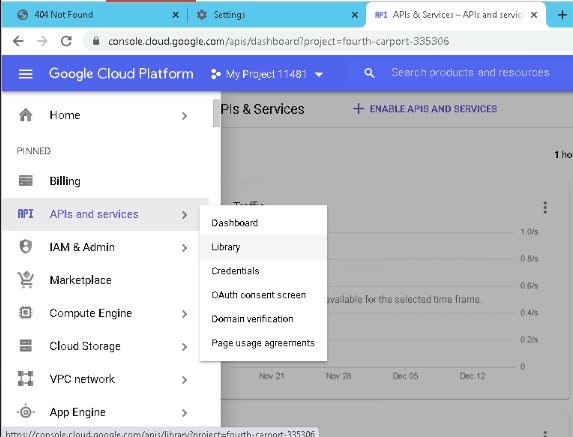Select Page usage agreements entry
The height and width of the screenshot is (437, 573).
tap(263, 343)
